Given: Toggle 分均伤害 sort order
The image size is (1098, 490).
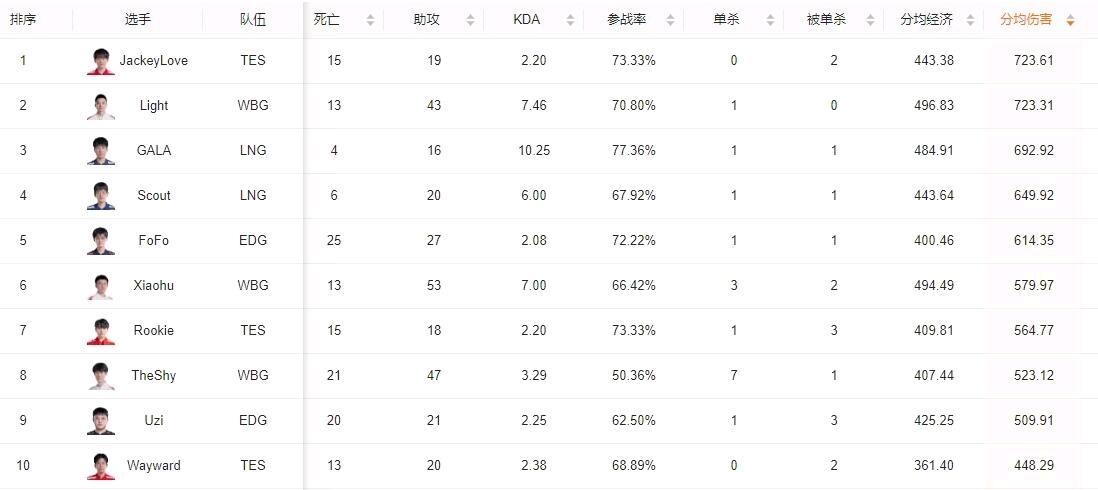Looking at the screenshot, I should 1070,20.
